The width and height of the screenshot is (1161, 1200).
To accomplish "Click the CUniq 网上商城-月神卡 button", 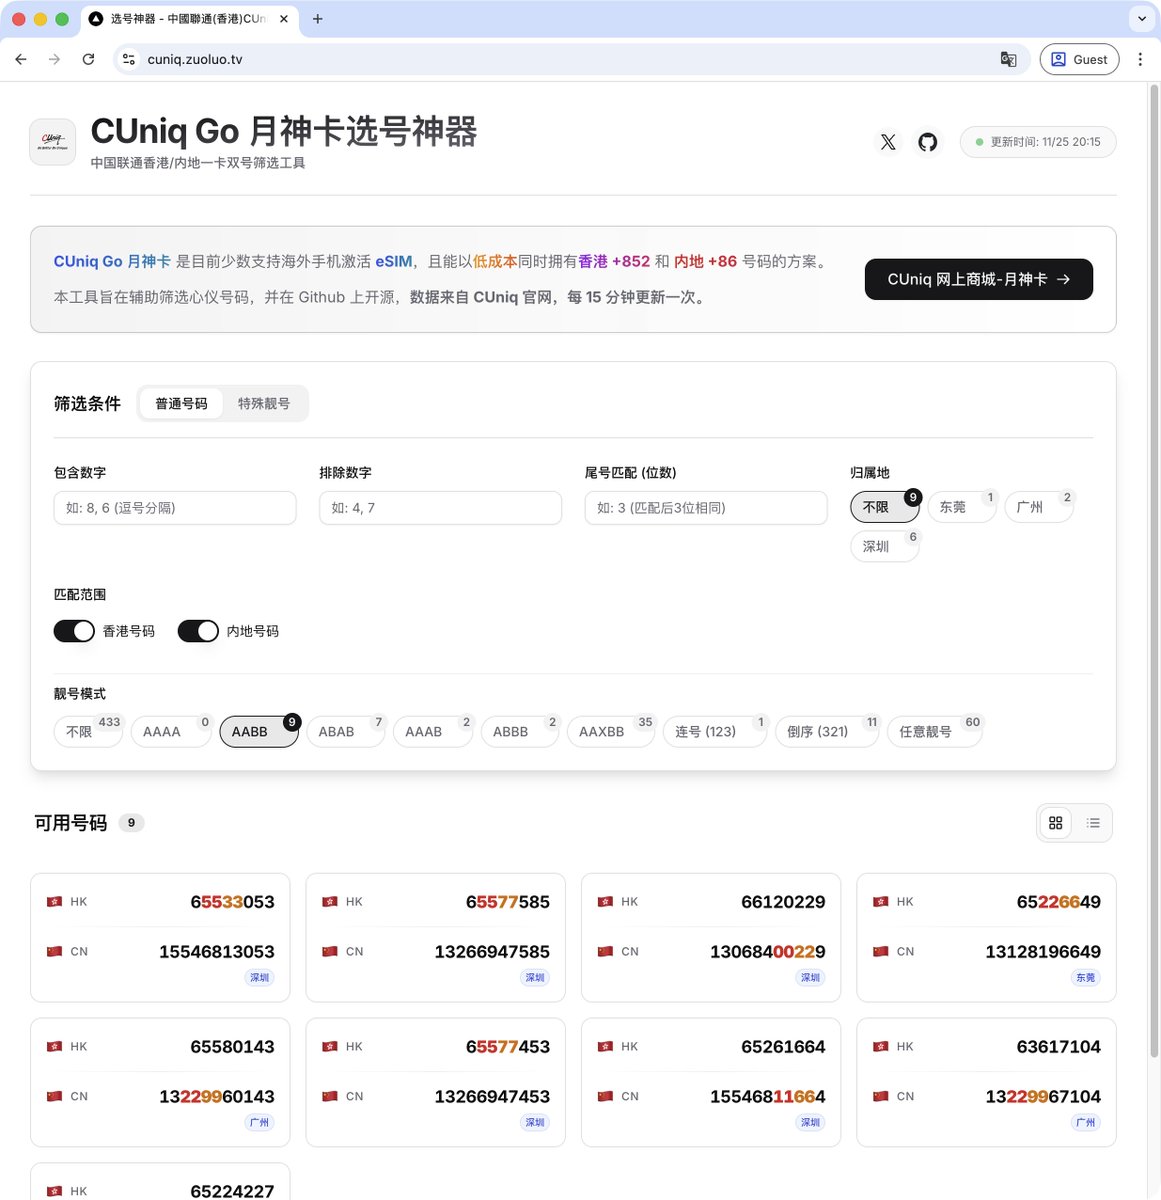I will coord(978,279).
